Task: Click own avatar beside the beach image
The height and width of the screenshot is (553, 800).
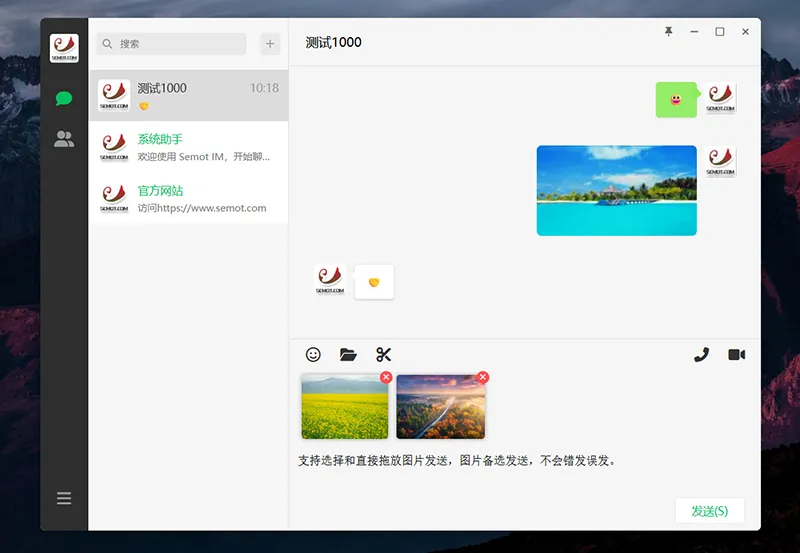Action: (720, 161)
